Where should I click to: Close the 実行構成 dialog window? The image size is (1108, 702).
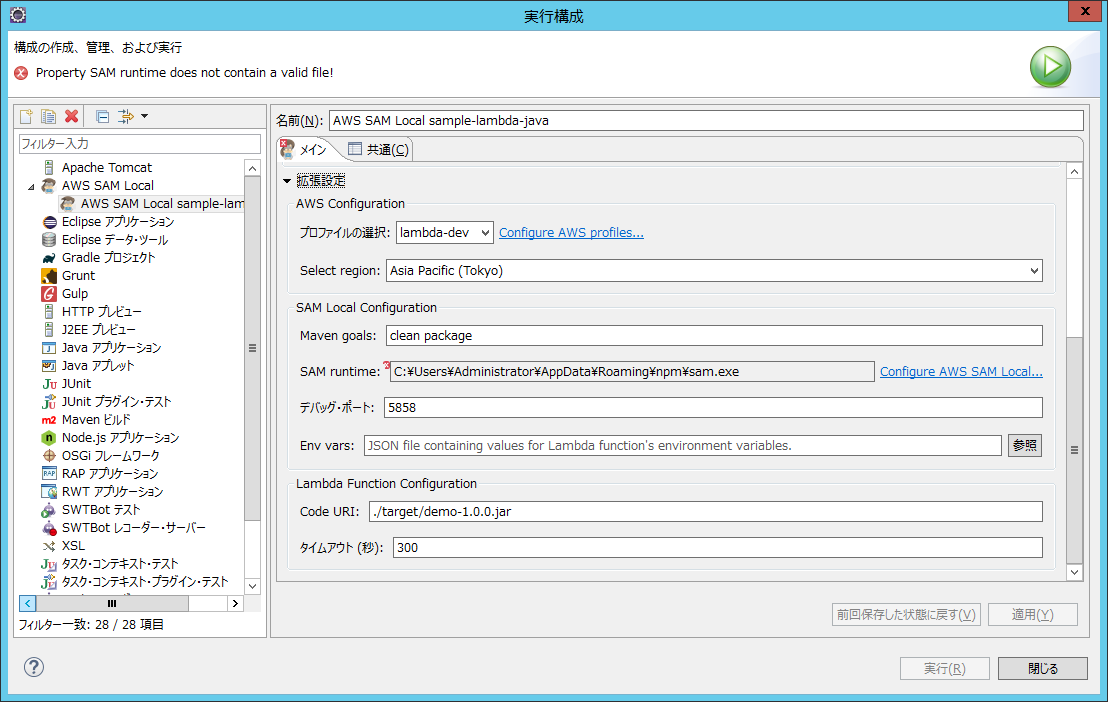pos(1085,11)
